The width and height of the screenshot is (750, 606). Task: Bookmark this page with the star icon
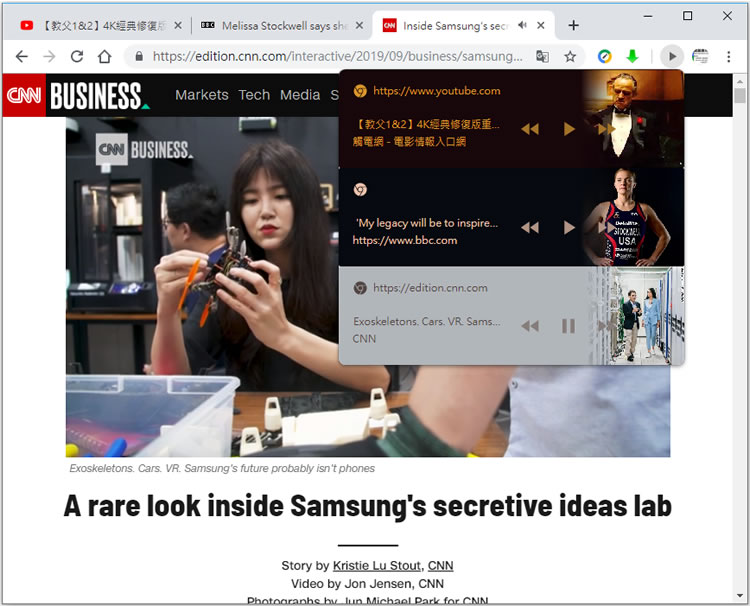pyautogui.click(x=570, y=57)
